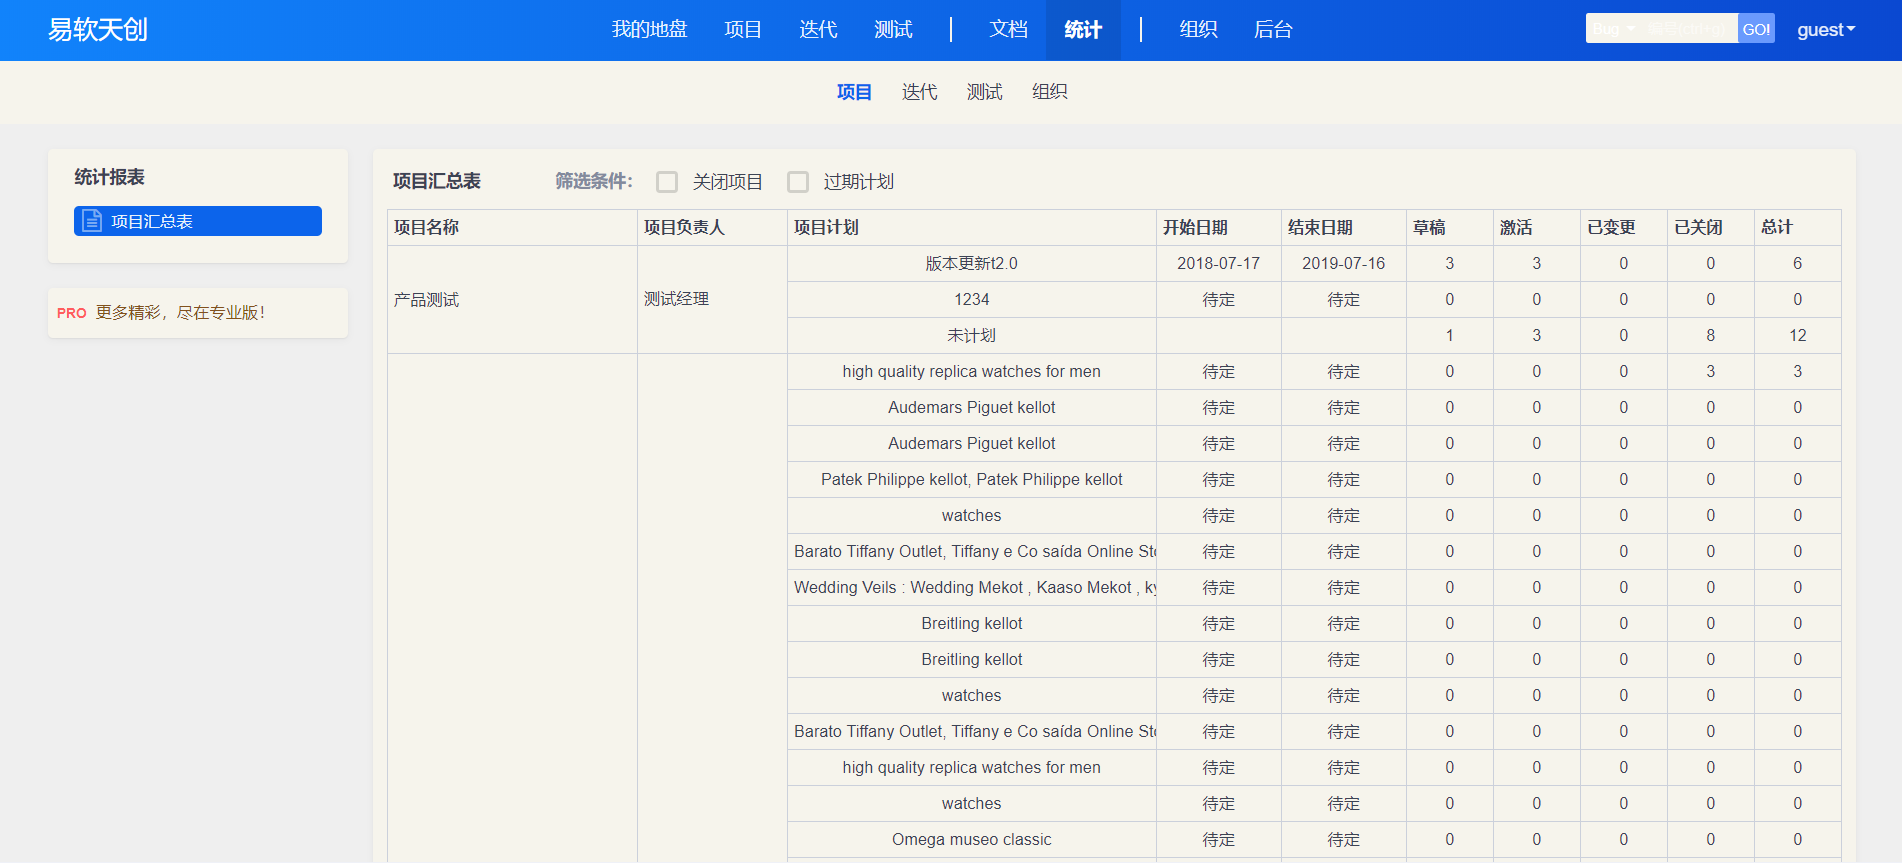This screenshot has height=863, width=1902.
Task: Select 项目汇总表 report in sidebar
Action: (x=198, y=221)
